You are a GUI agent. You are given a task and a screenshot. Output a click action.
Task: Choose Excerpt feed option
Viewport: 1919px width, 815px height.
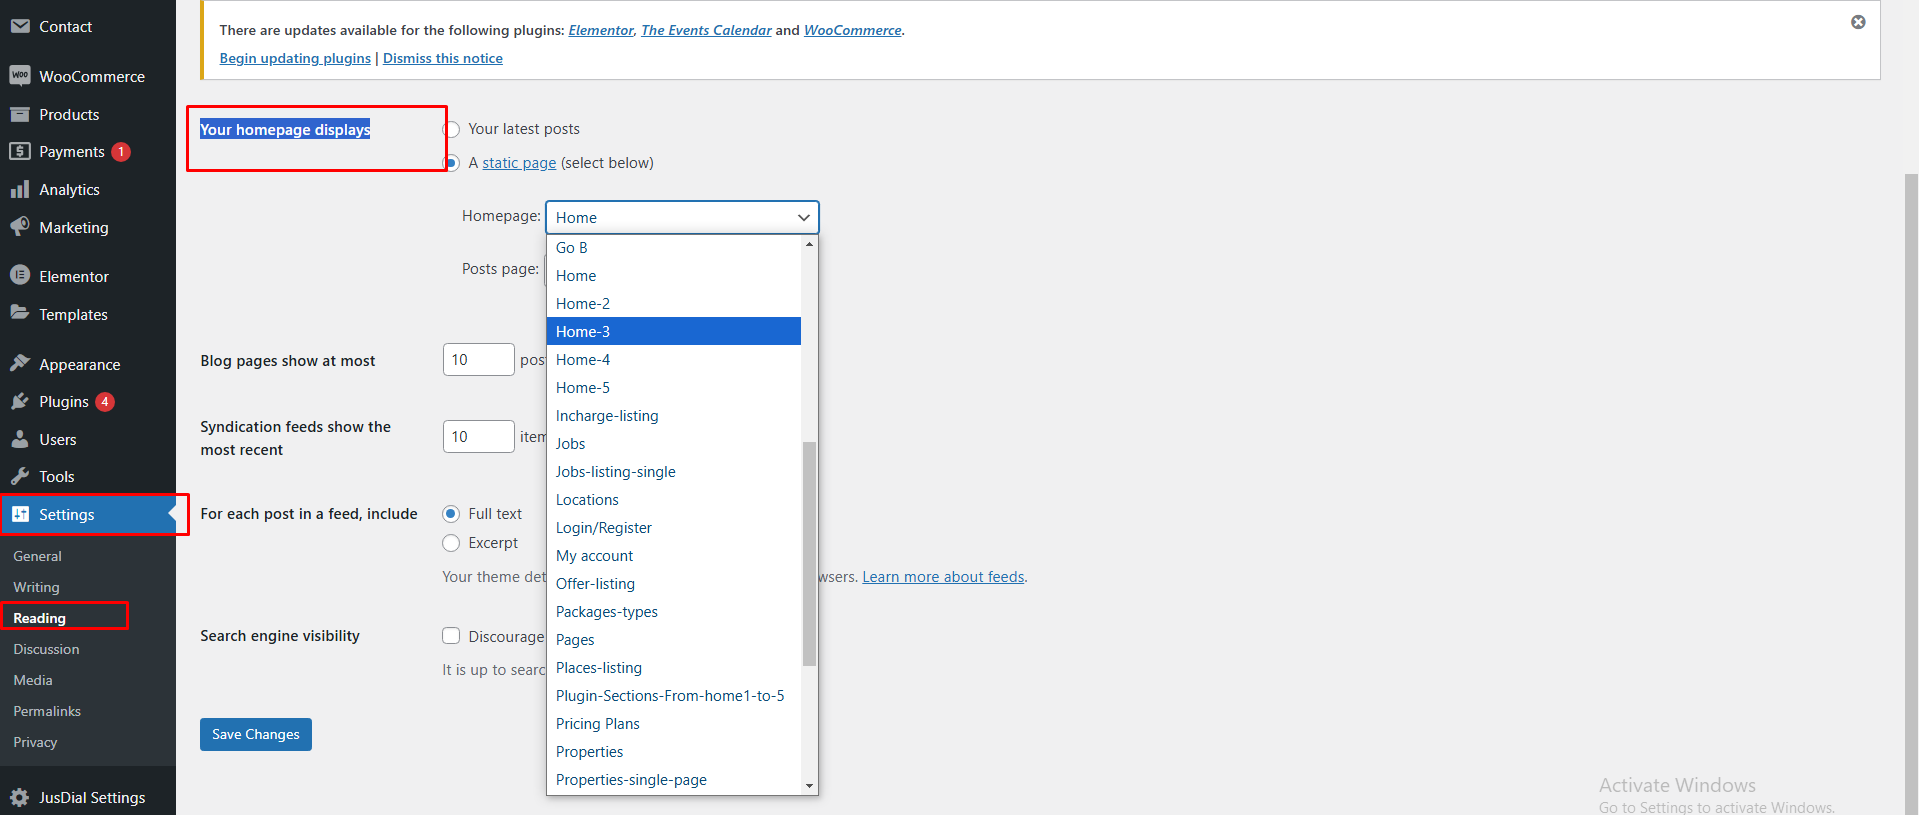(451, 543)
